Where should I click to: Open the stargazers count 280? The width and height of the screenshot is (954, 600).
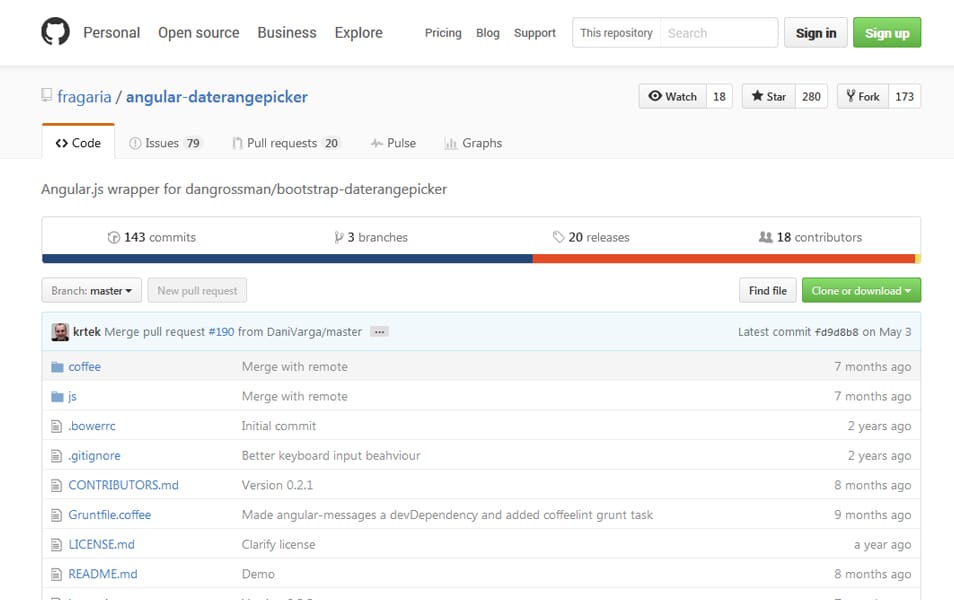811,96
